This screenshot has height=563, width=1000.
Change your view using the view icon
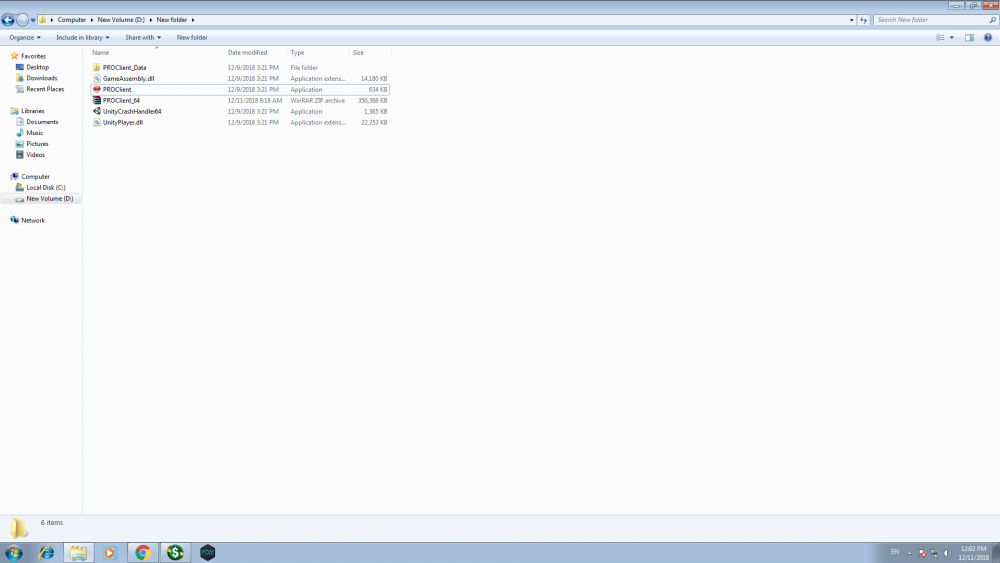tap(940, 37)
